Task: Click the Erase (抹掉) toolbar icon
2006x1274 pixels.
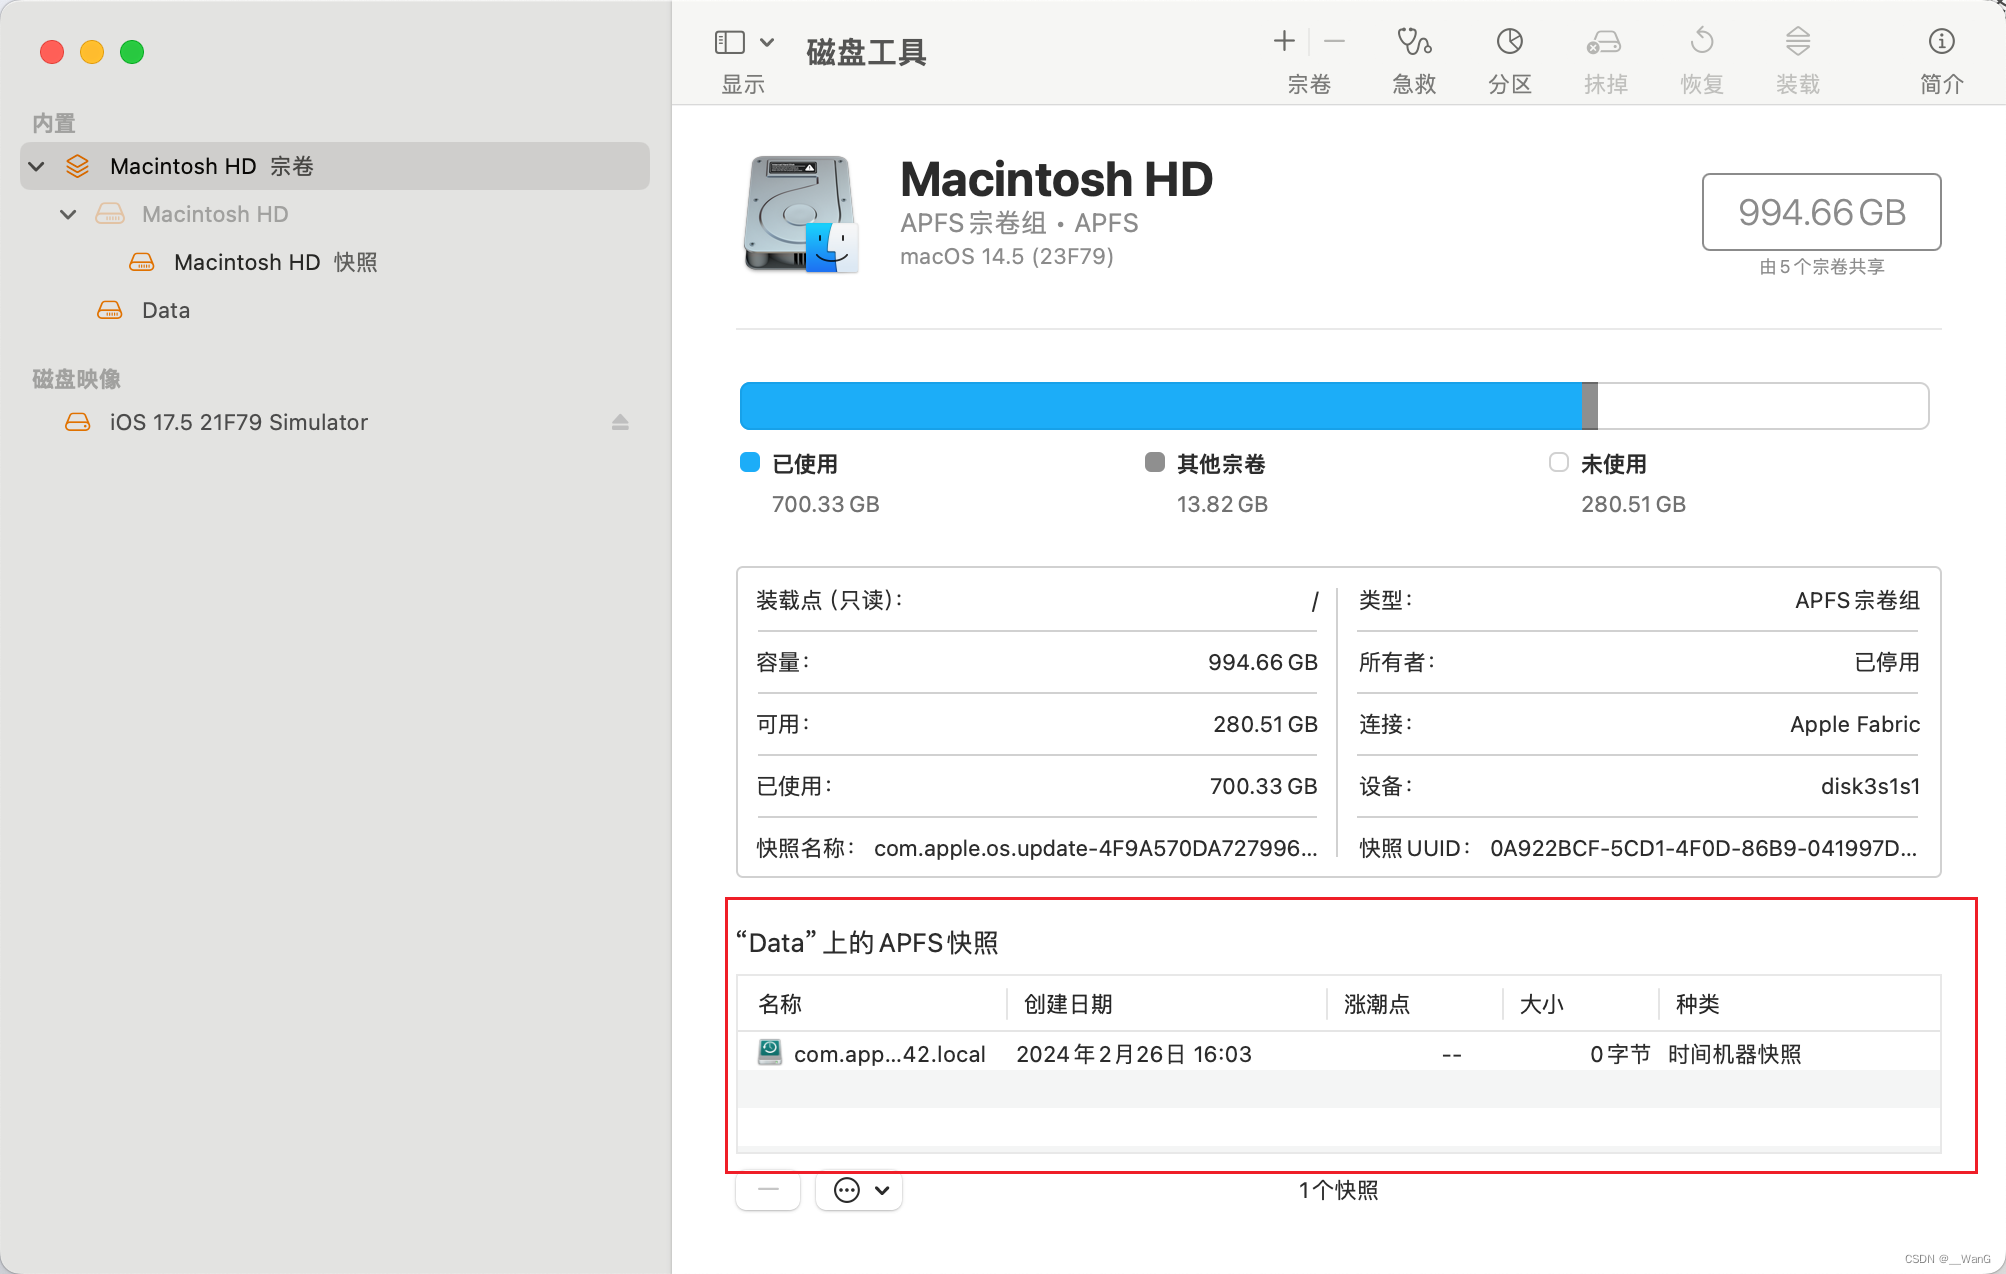Action: [x=1604, y=43]
